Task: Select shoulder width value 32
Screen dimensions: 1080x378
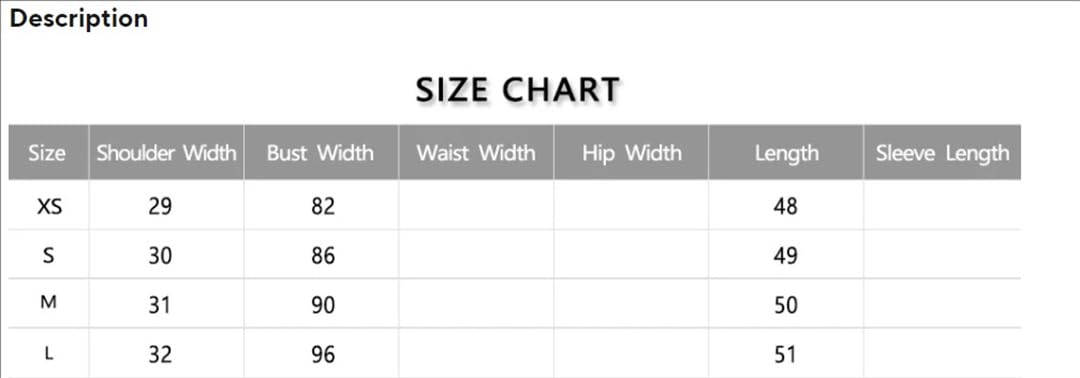Action: [x=160, y=355]
